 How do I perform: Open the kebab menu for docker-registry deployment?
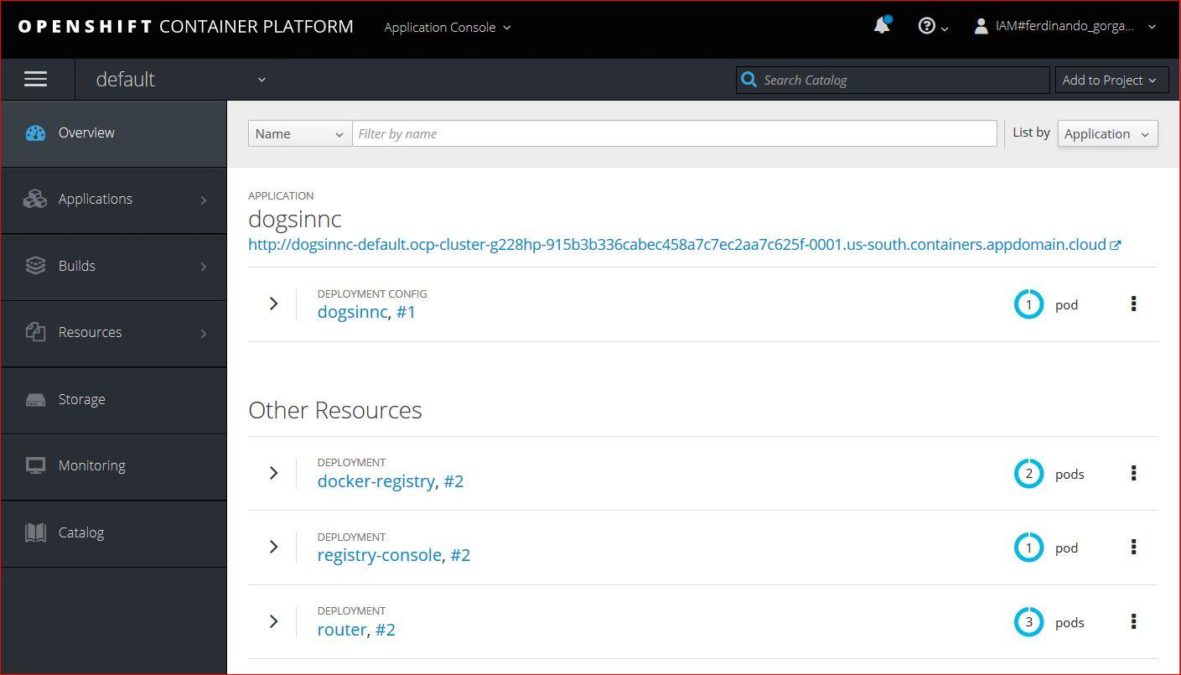(x=1133, y=473)
